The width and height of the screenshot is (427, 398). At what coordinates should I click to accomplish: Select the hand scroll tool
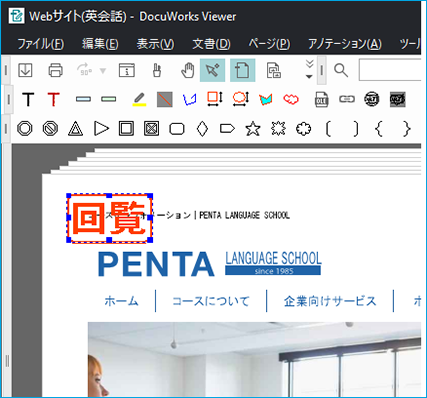(188, 70)
